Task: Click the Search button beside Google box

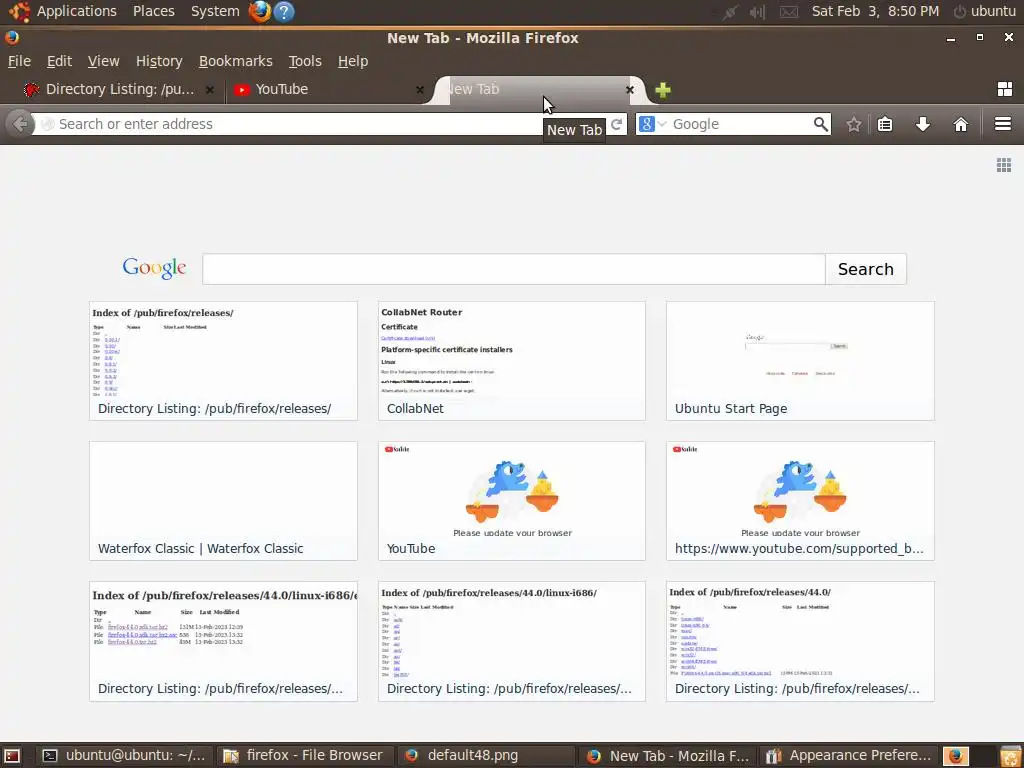Action: 865,269
